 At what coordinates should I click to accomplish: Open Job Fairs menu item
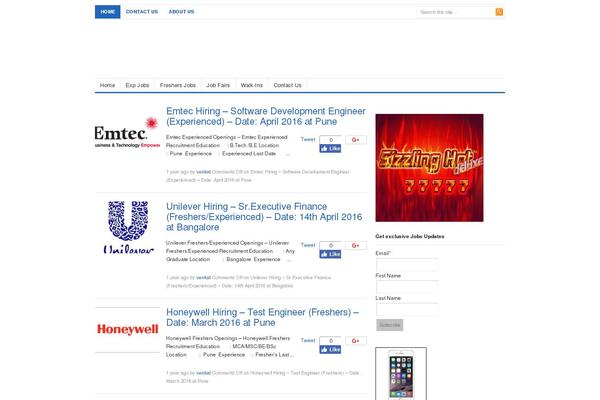(218, 85)
